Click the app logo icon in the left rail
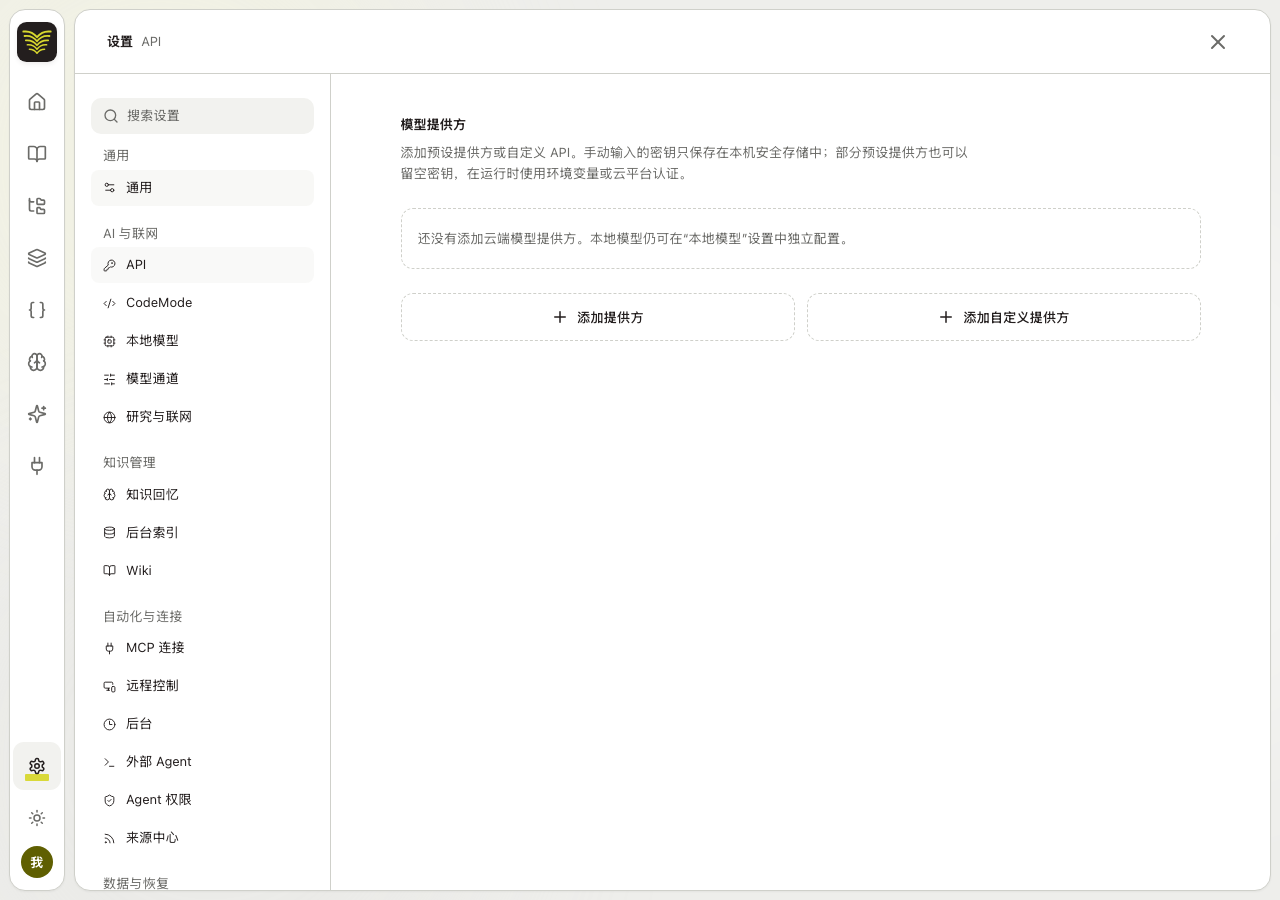 pyautogui.click(x=37, y=42)
